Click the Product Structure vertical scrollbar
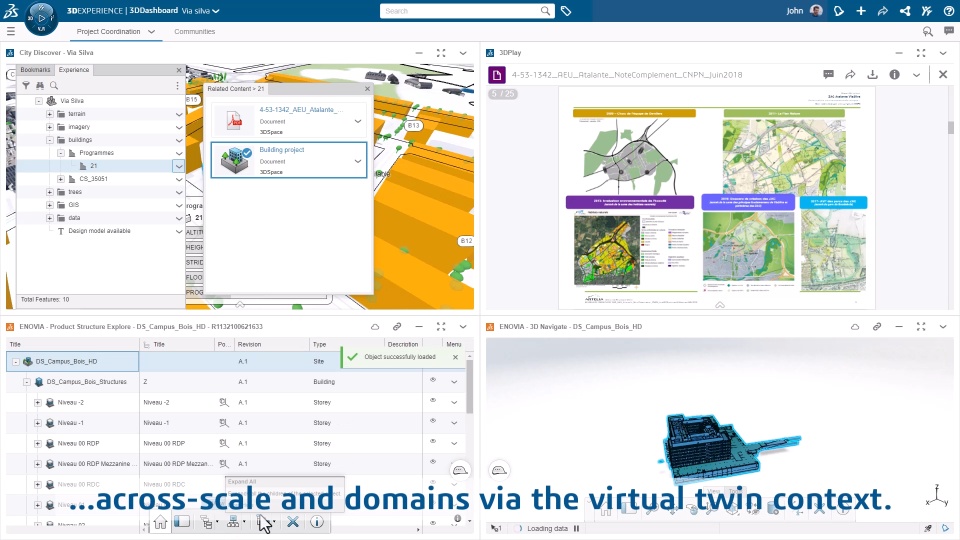 point(470,386)
